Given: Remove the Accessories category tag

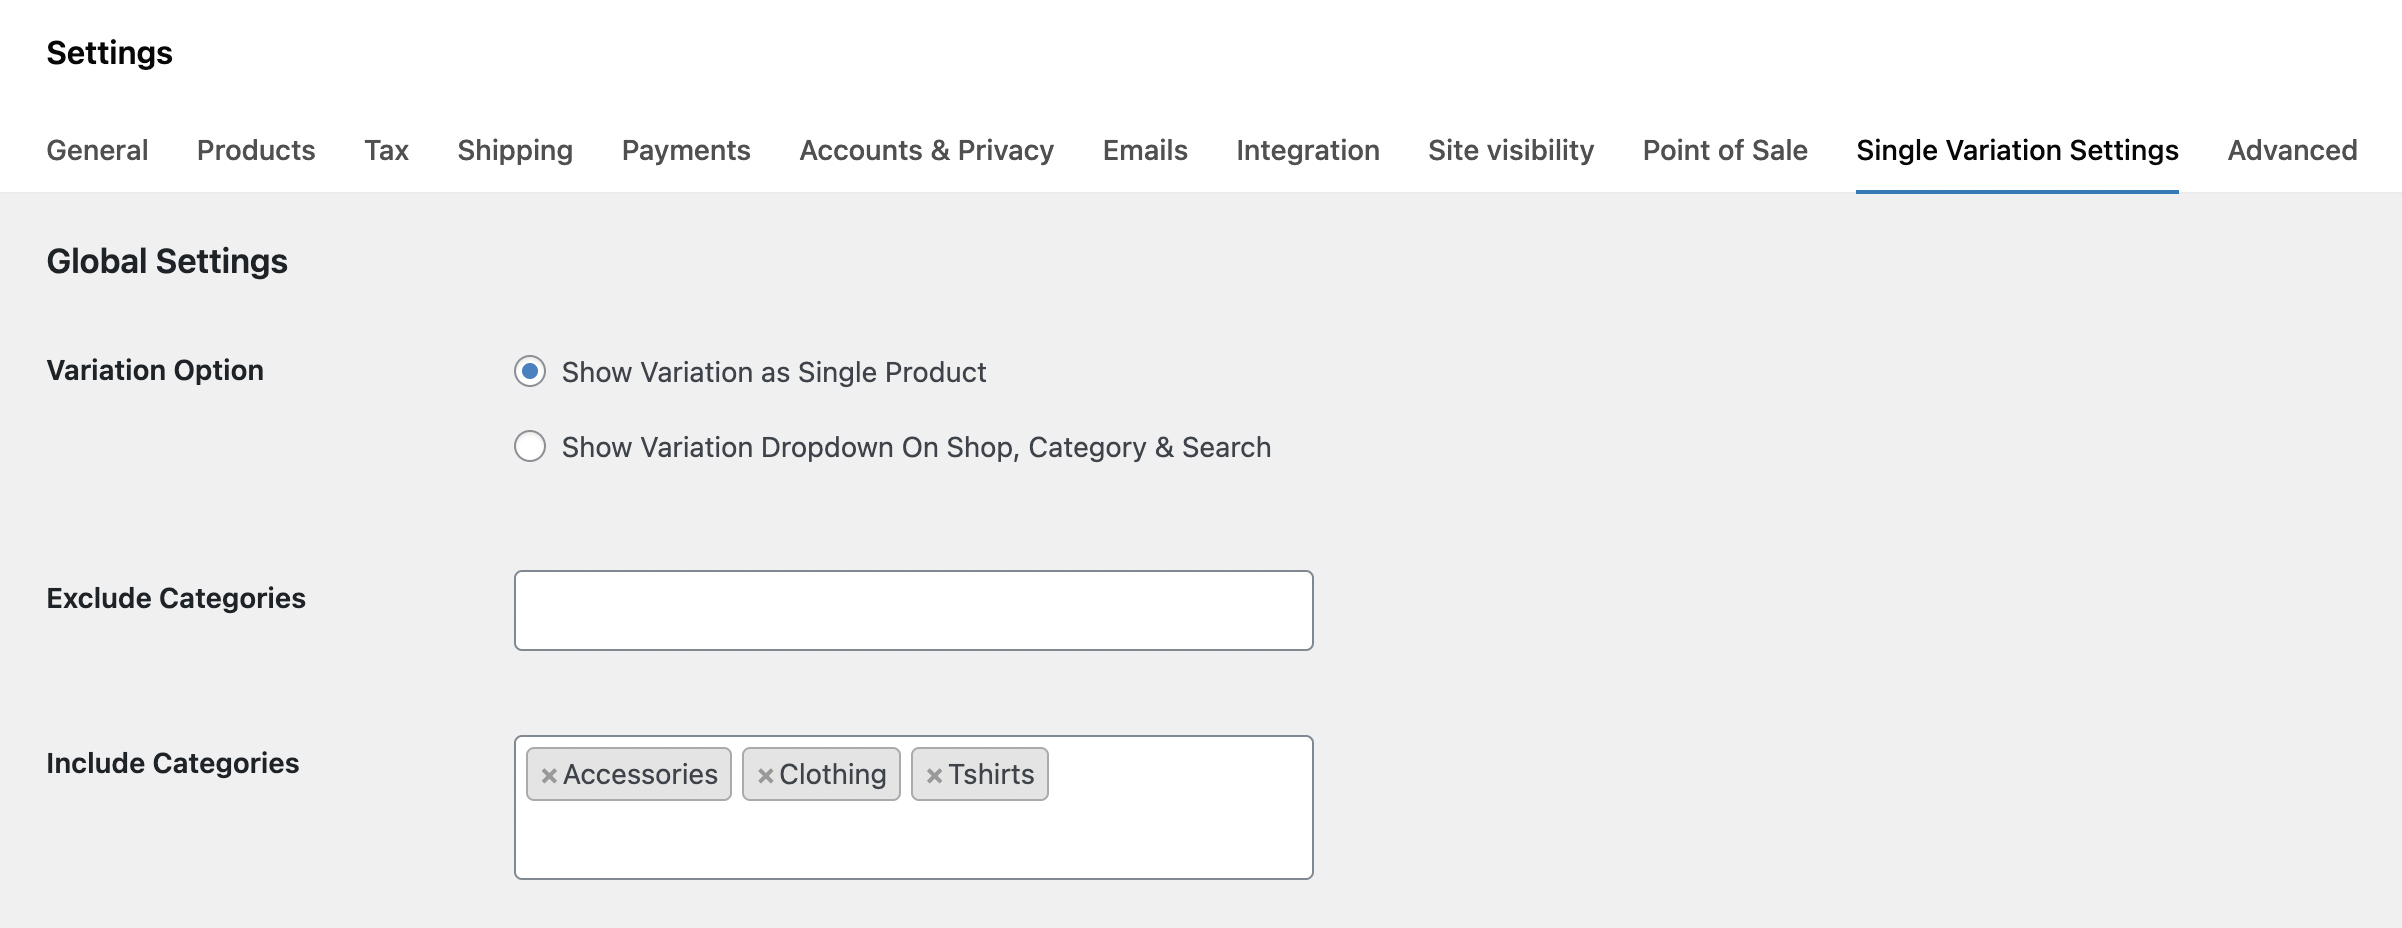Looking at the screenshot, I should (548, 775).
